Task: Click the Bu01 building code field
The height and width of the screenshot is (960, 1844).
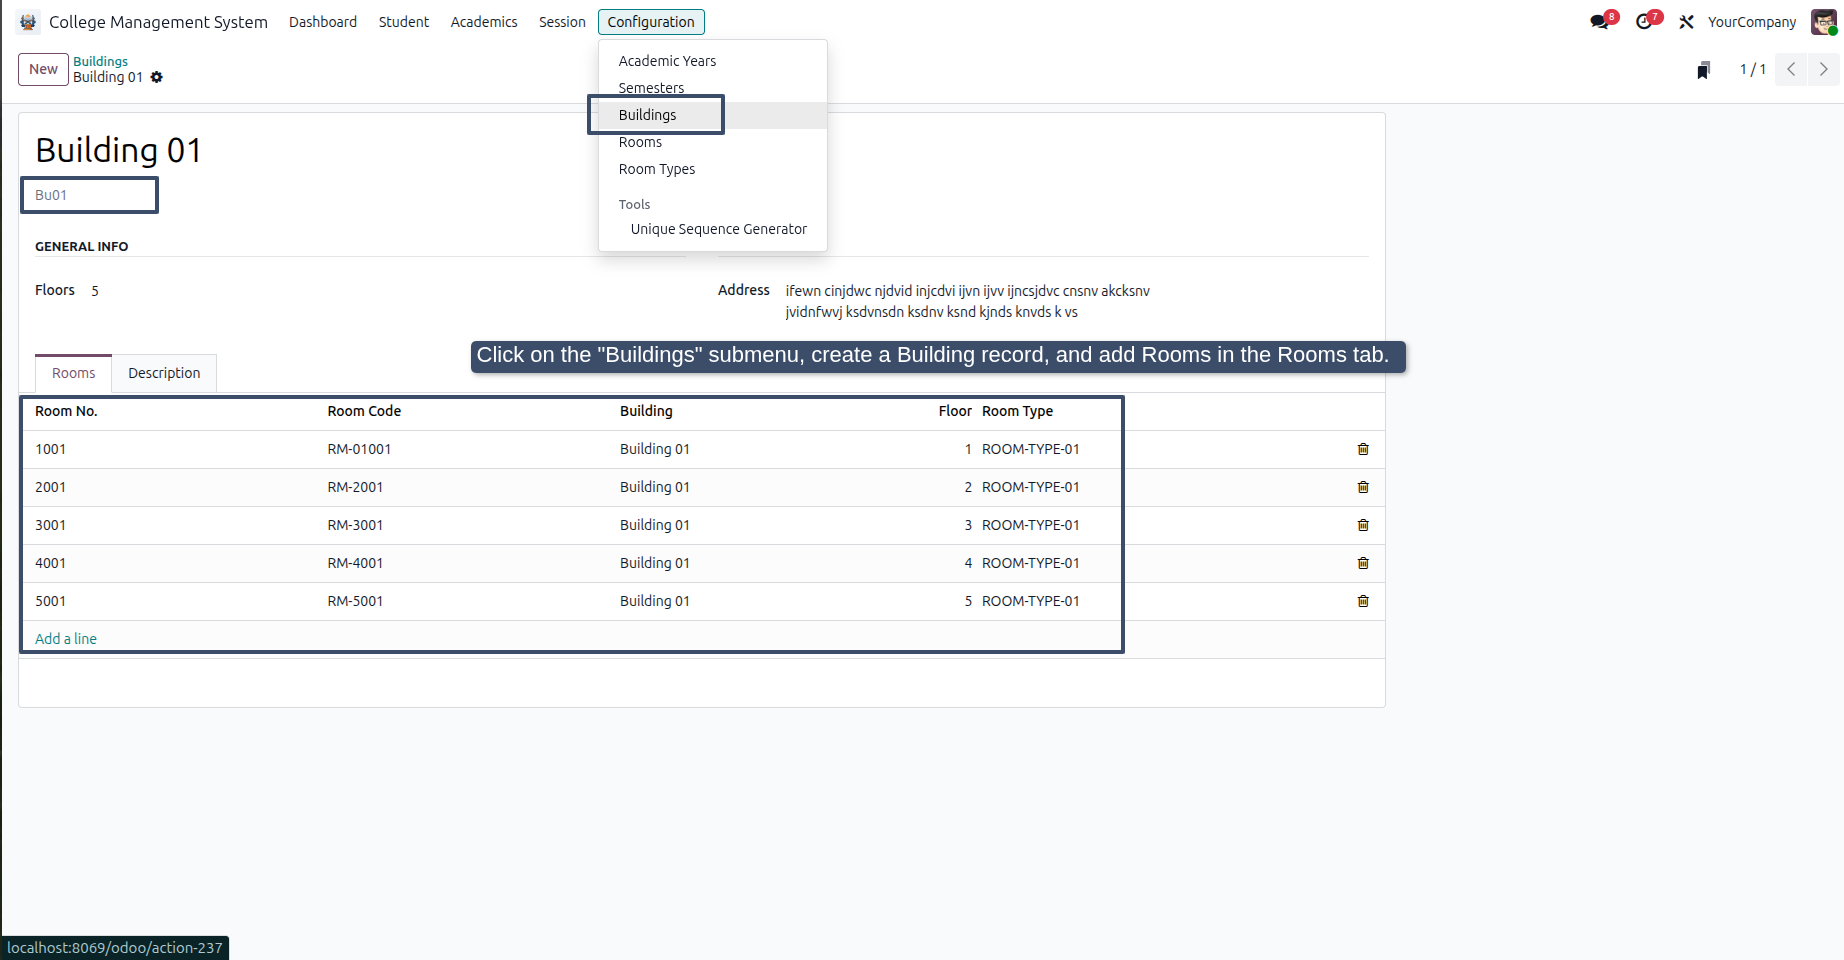Action: (x=90, y=195)
